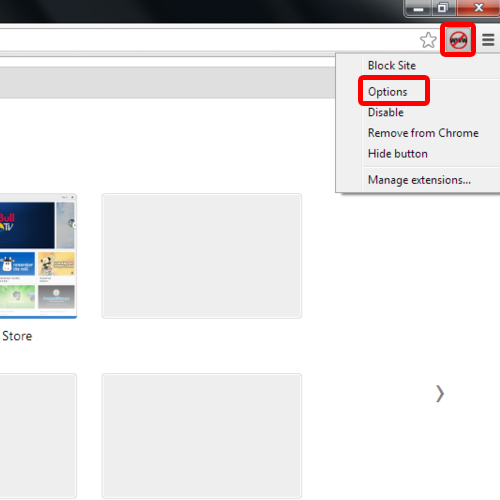Screen dimensions: 500x500
Task: Select Remove from Chrome
Action: (x=423, y=133)
